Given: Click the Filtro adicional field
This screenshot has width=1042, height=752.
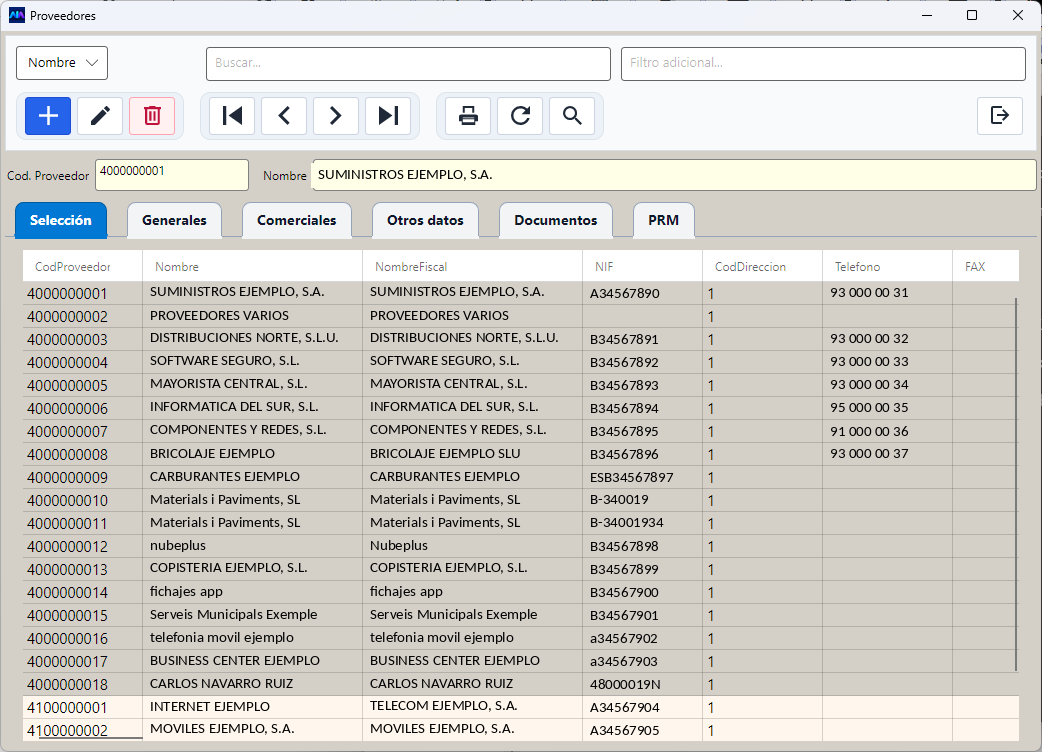Looking at the screenshot, I should coord(823,64).
